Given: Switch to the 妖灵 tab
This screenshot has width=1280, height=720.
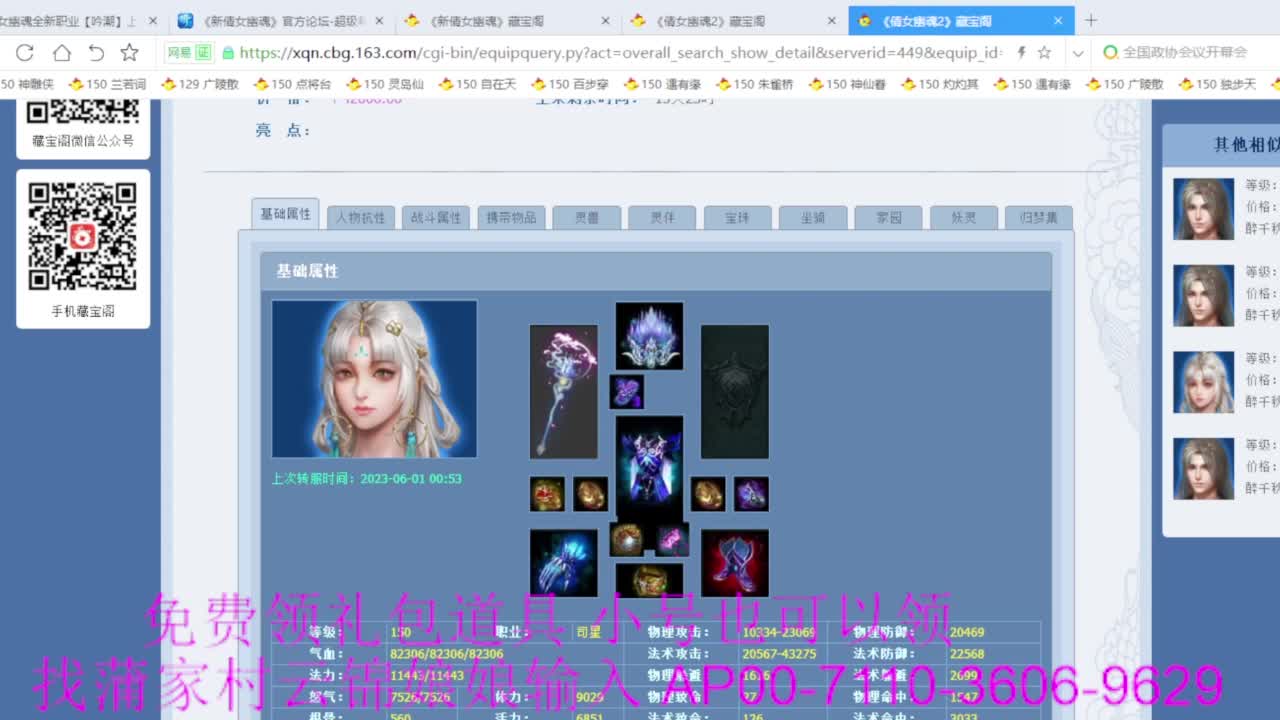Looking at the screenshot, I should 964,217.
